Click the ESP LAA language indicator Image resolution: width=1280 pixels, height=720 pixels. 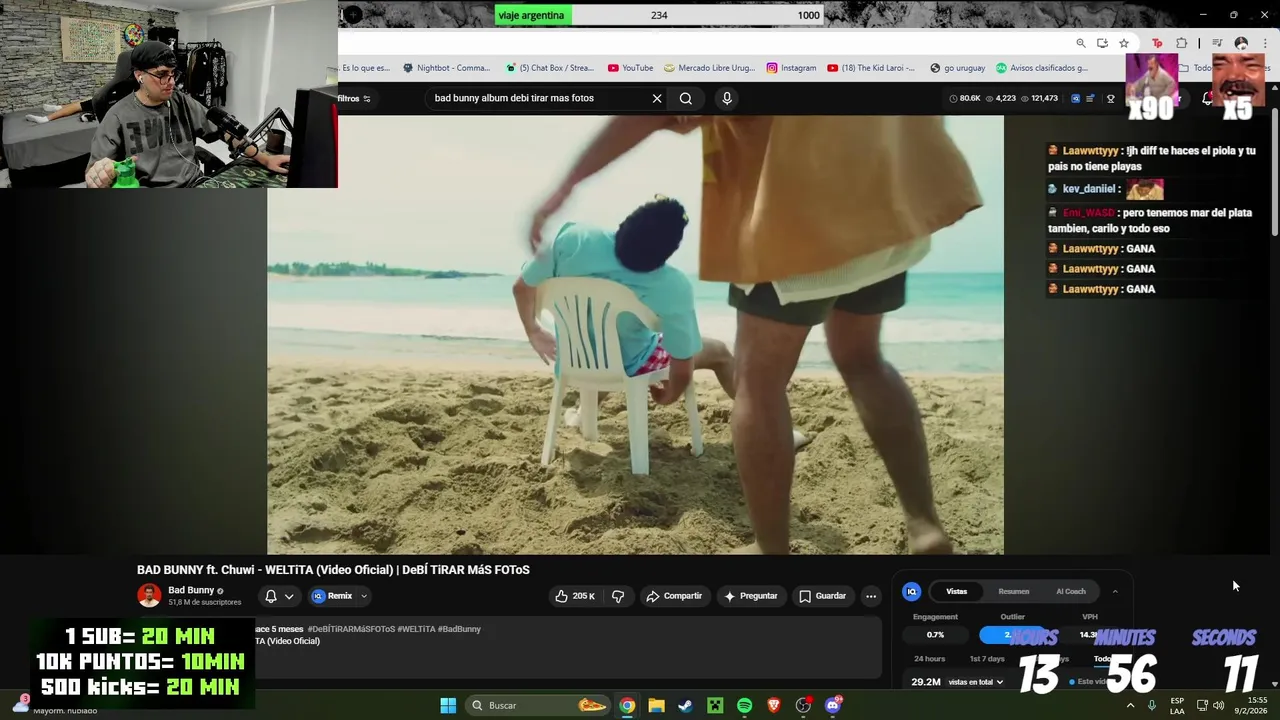pyautogui.click(x=1177, y=705)
